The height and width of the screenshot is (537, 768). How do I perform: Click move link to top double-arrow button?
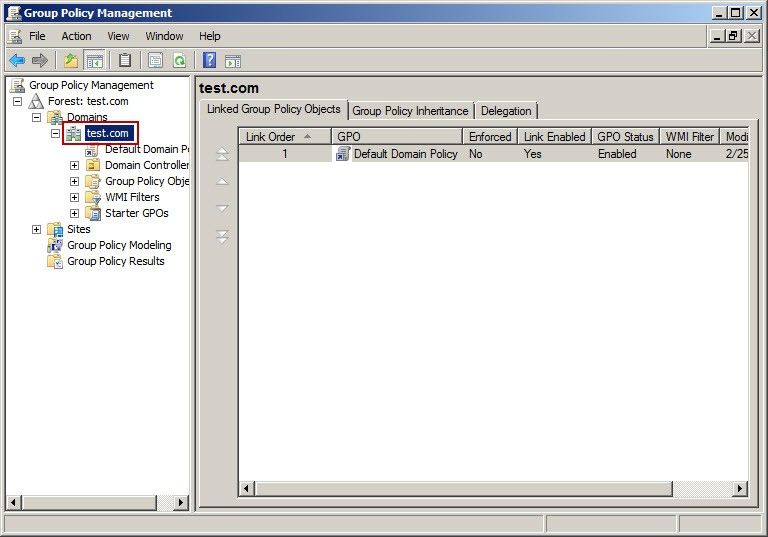click(x=222, y=154)
